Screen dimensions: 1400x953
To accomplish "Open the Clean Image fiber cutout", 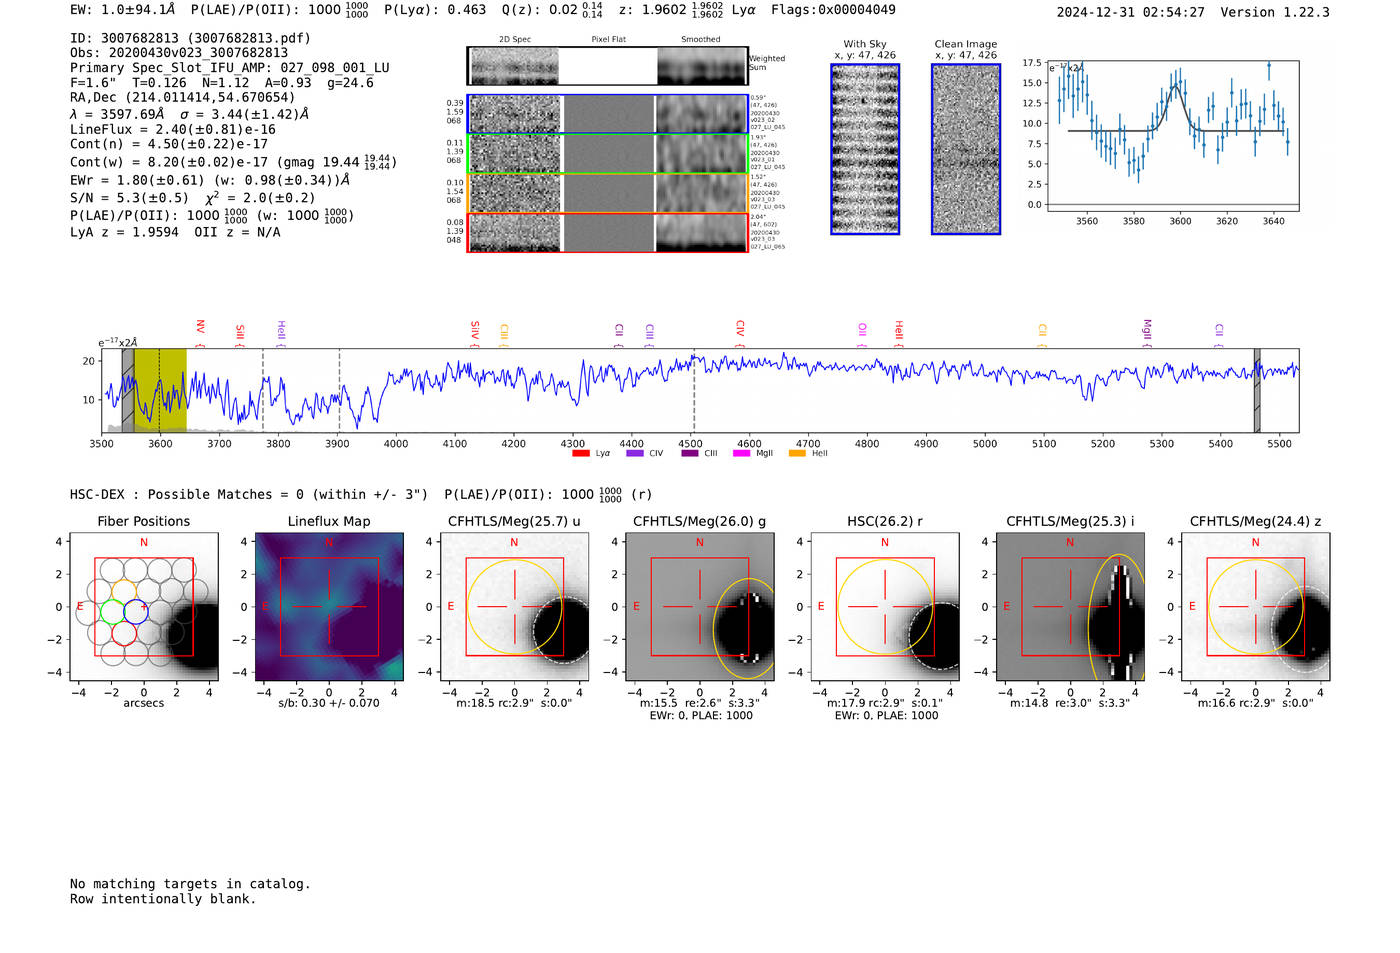I will pyautogui.click(x=965, y=149).
